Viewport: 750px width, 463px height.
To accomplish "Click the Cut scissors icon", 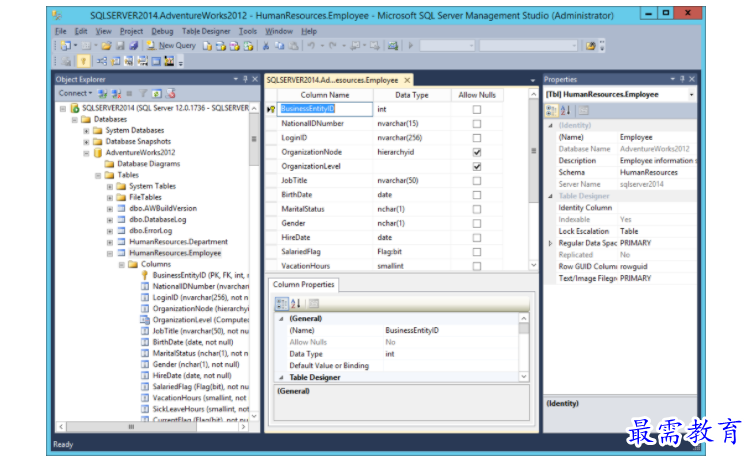I will tap(266, 45).
